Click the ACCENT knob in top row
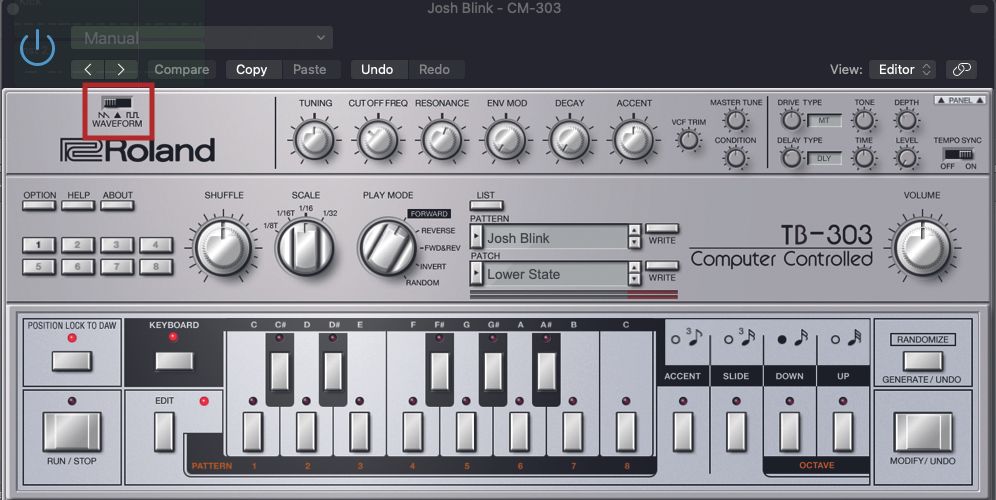The image size is (996, 500). click(x=633, y=140)
